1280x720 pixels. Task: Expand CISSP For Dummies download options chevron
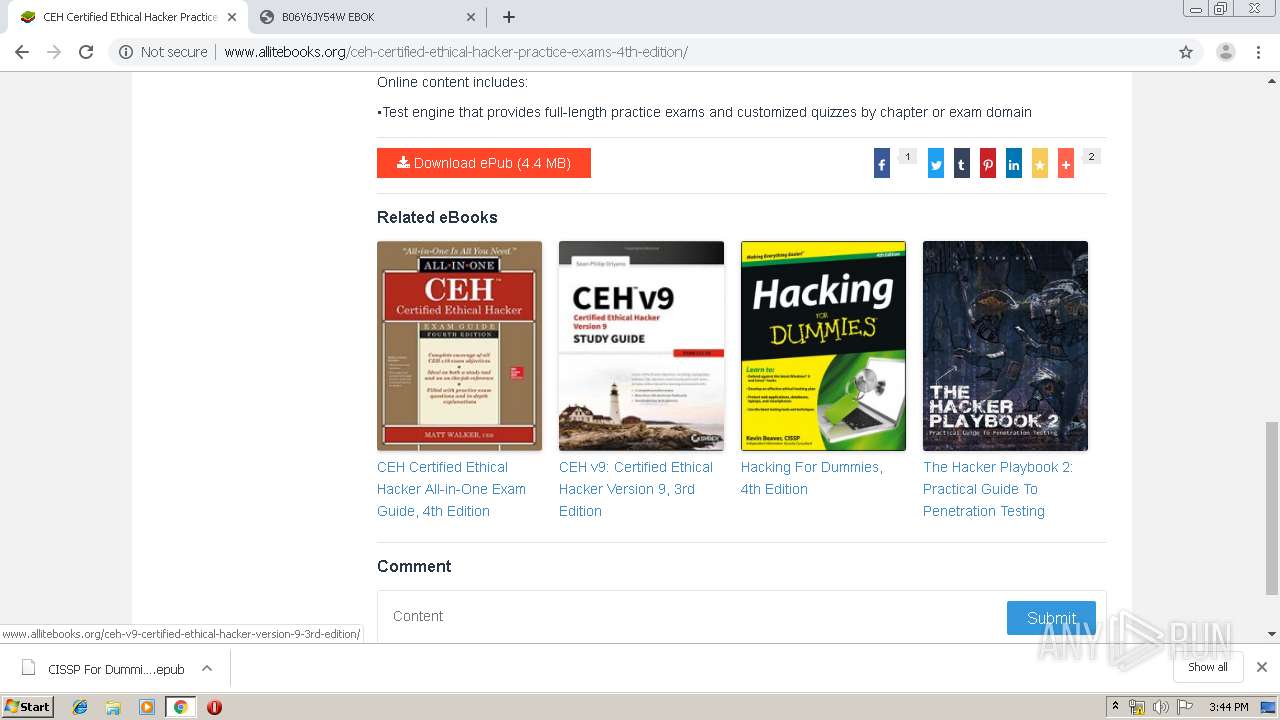[x=207, y=669]
